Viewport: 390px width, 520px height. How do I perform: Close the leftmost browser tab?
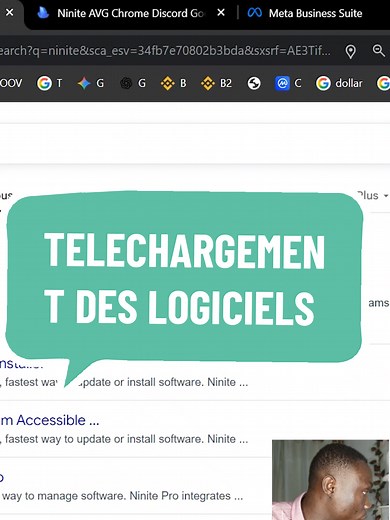[10, 13]
